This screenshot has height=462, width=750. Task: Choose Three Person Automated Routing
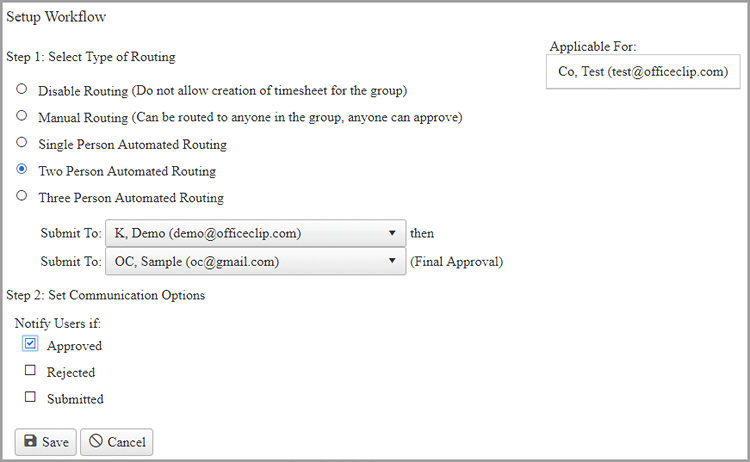pyautogui.click(x=22, y=196)
